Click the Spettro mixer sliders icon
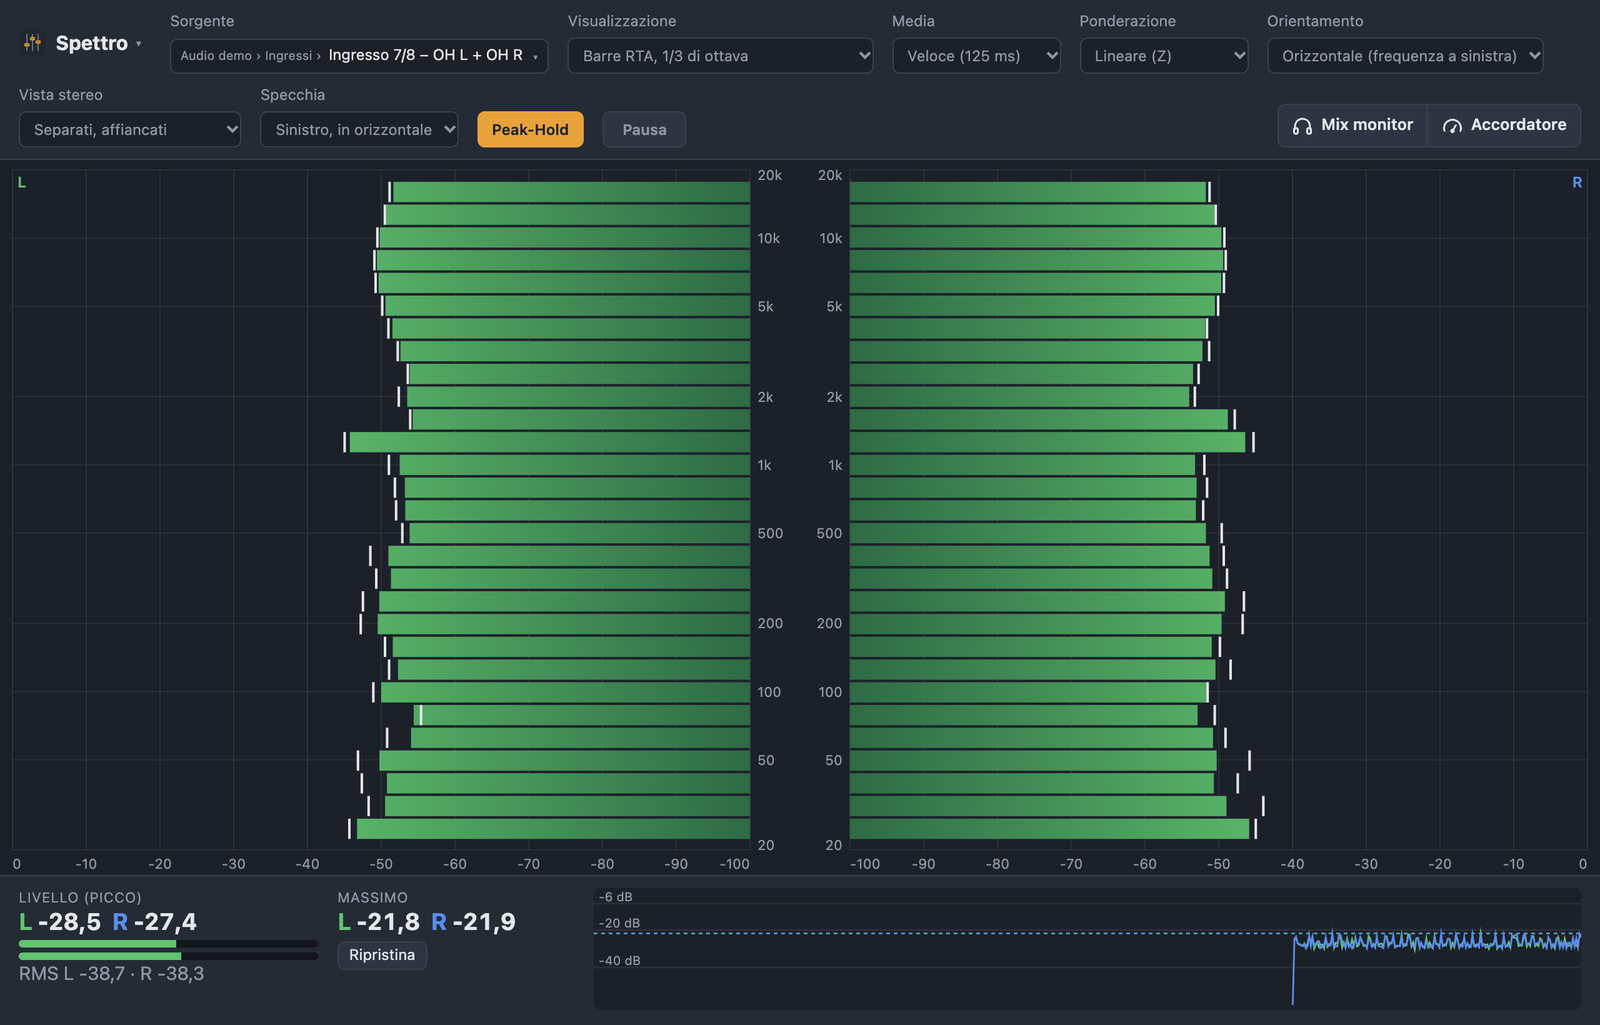This screenshot has height=1025, width=1600. [x=32, y=43]
